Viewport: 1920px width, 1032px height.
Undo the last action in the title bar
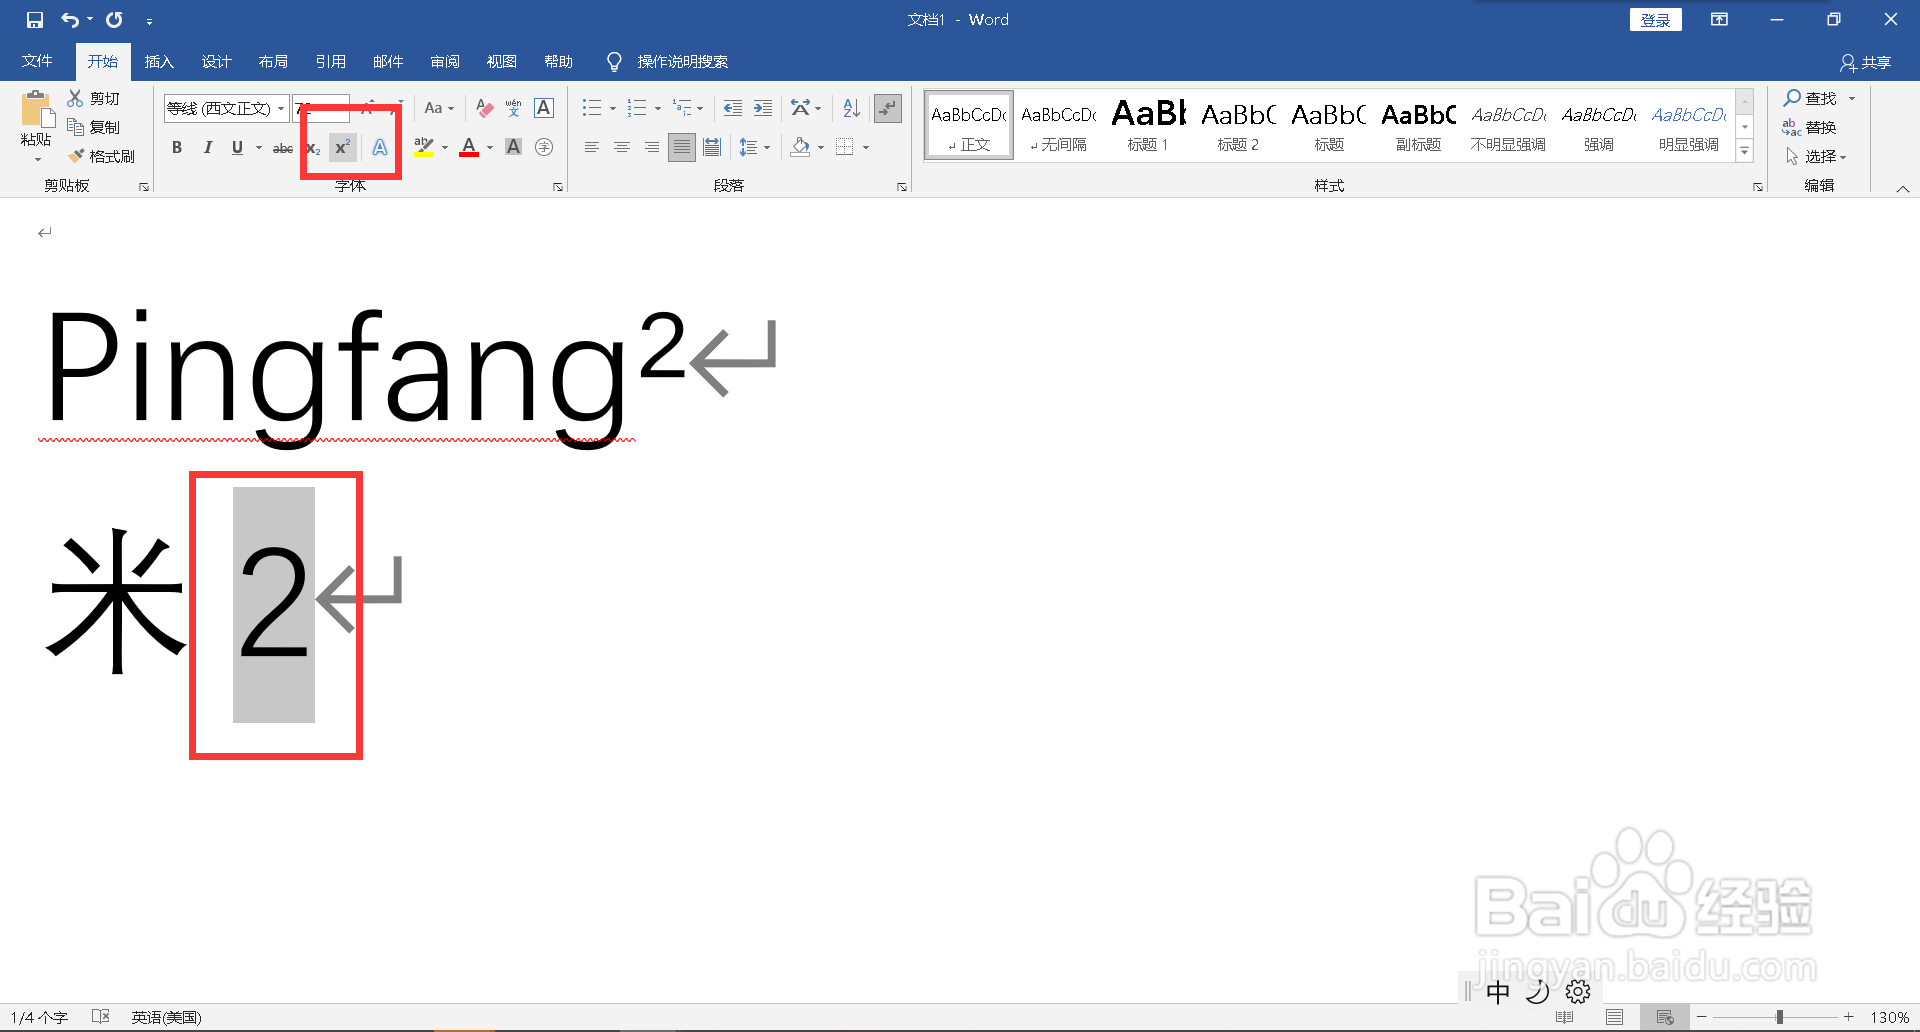coord(69,20)
